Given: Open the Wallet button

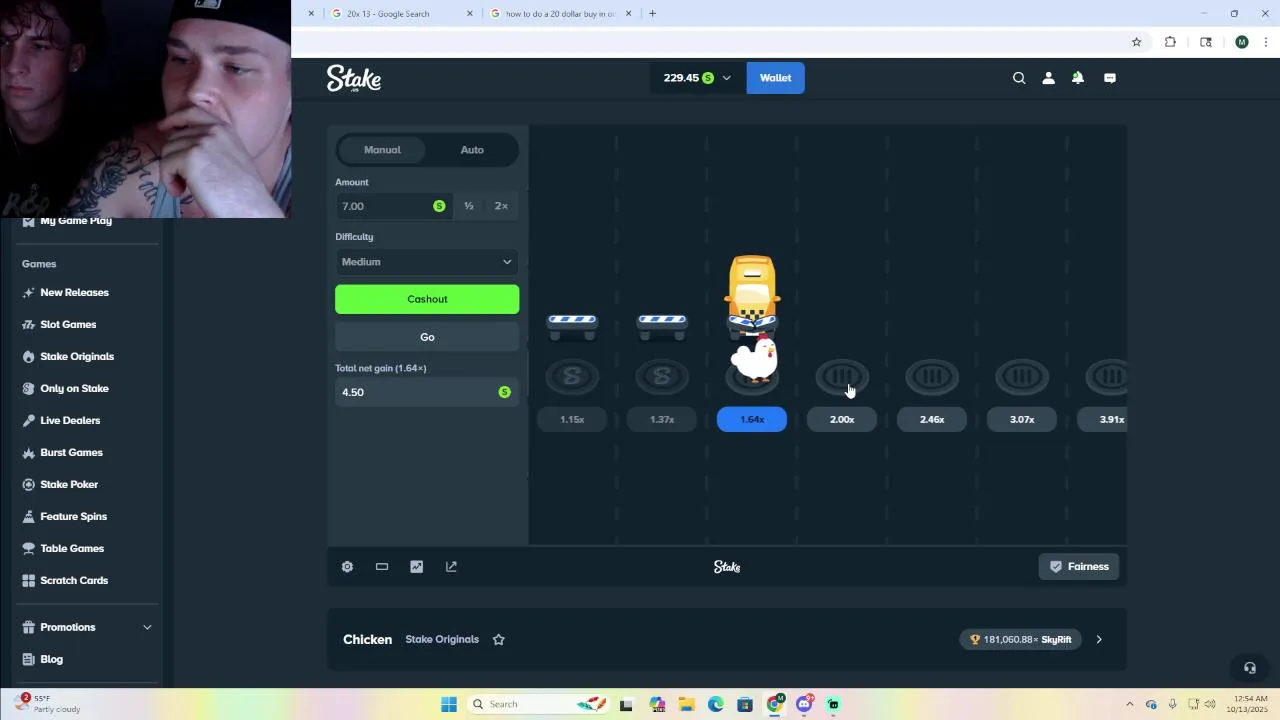Looking at the screenshot, I should click(x=775, y=78).
